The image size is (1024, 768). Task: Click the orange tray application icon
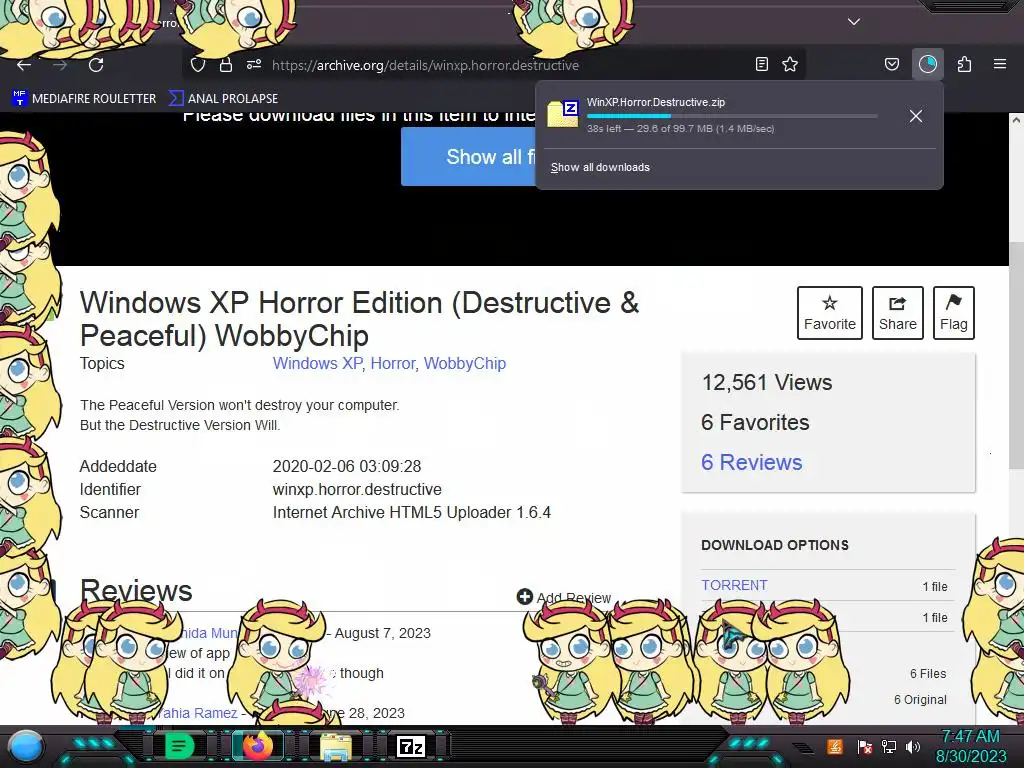pyautogui.click(x=835, y=746)
